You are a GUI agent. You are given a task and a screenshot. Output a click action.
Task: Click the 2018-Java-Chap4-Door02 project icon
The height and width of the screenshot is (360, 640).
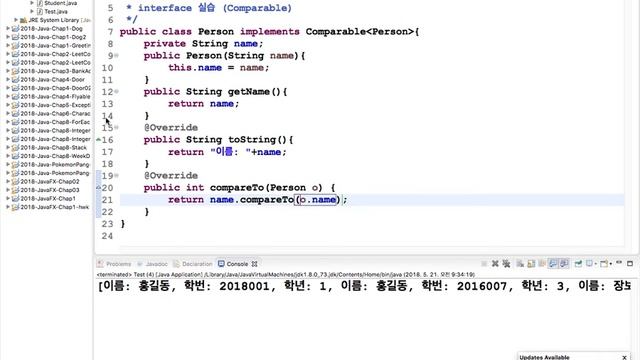(x=15, y=88)
